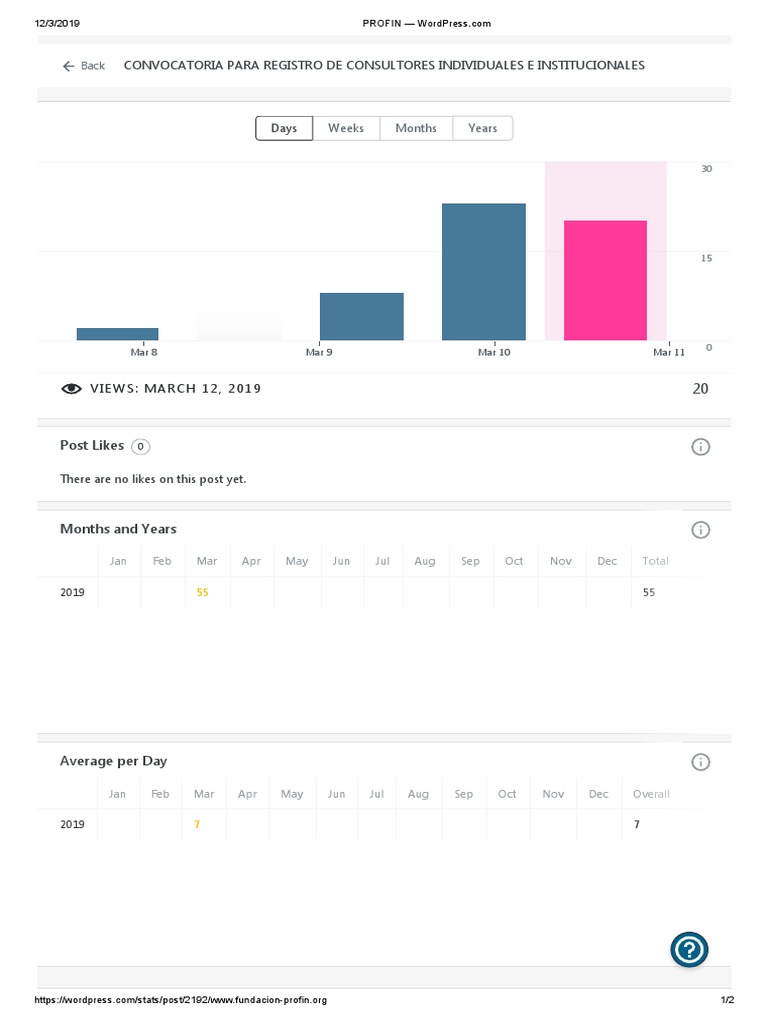Click the Back arrow icon
Screen dimensions: 768x1024
coord(68,66)
